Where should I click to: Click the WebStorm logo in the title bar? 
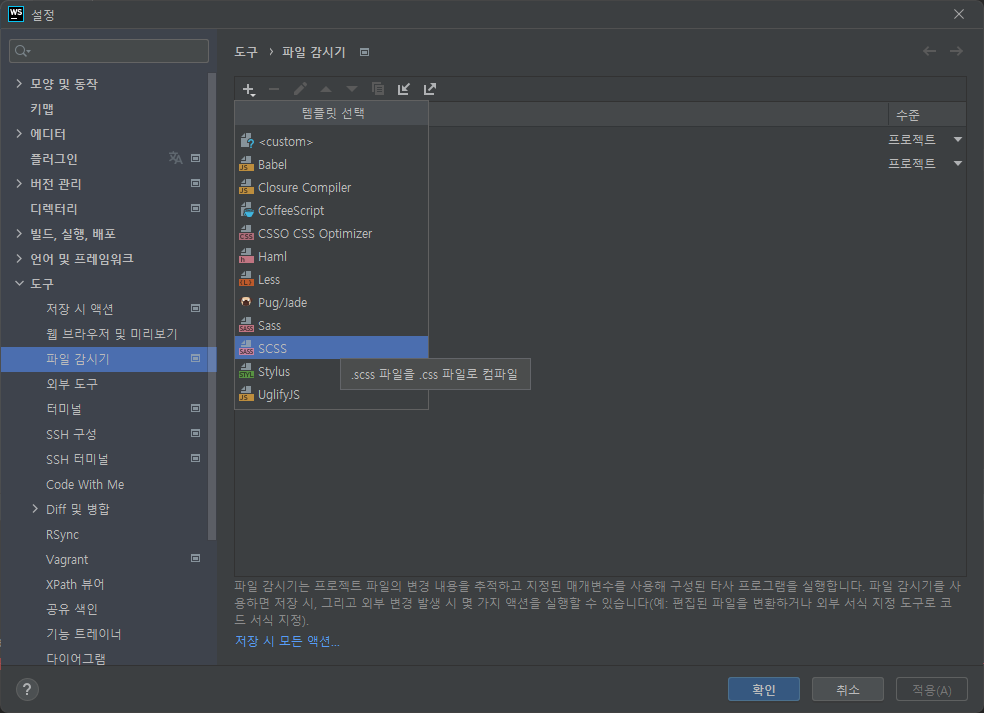pyautogui.click(x=16, y=14)
